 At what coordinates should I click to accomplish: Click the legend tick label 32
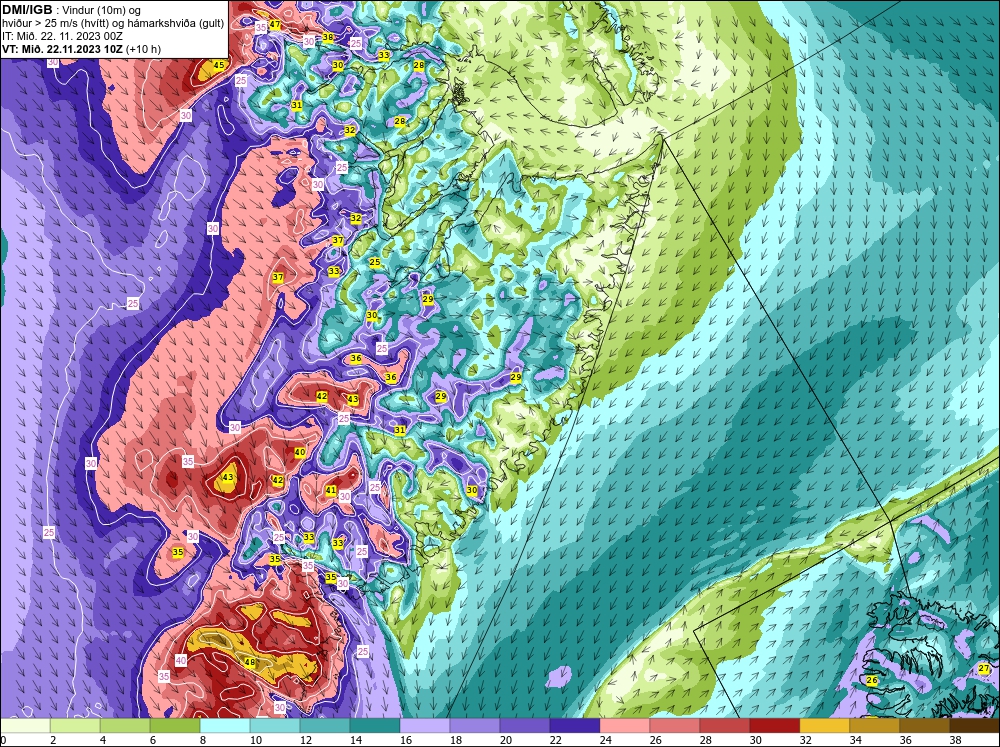(x=805, y=740)
